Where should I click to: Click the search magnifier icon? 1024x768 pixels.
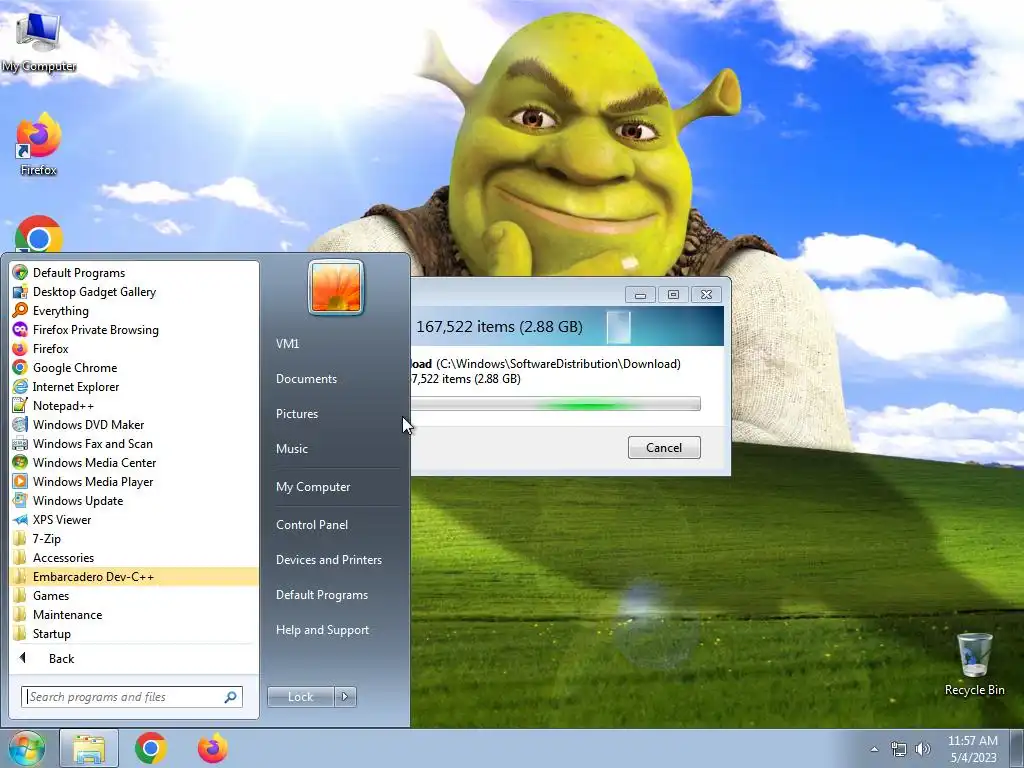click(x=231, y=697)
